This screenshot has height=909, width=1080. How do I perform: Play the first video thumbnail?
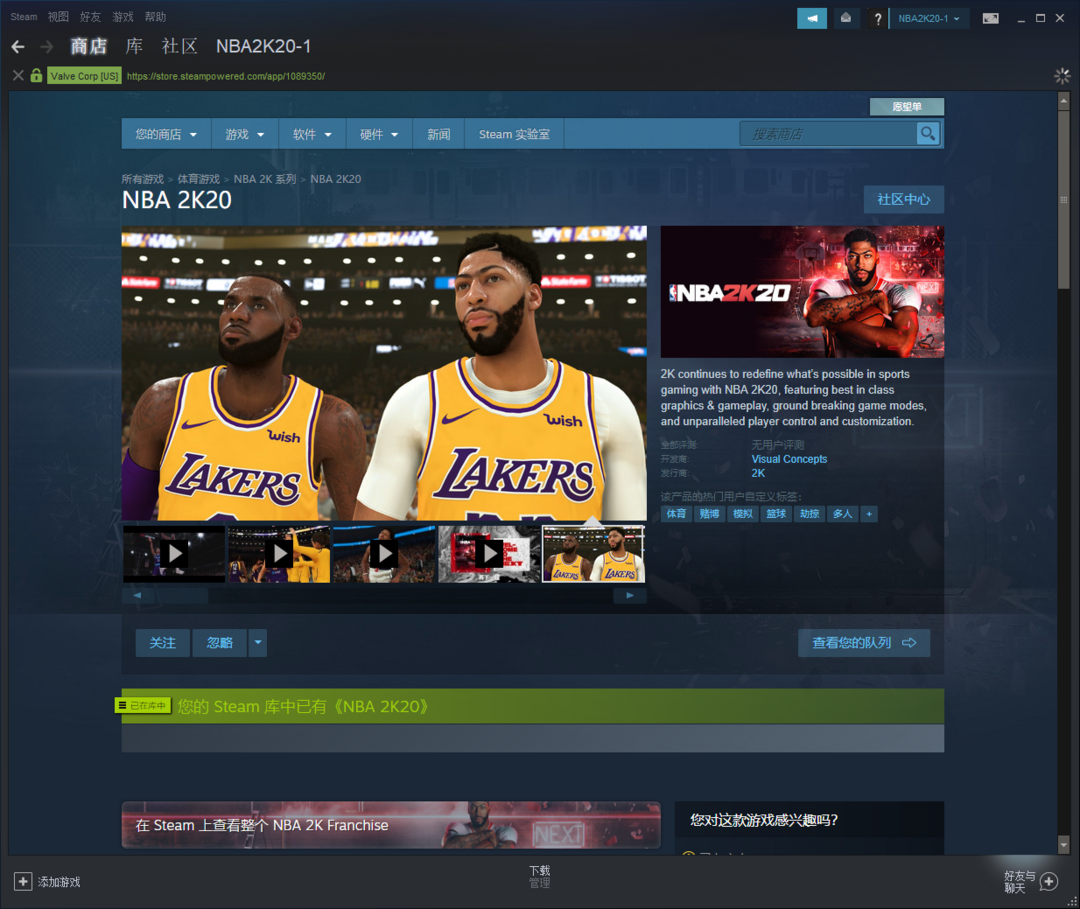[174, 553]
